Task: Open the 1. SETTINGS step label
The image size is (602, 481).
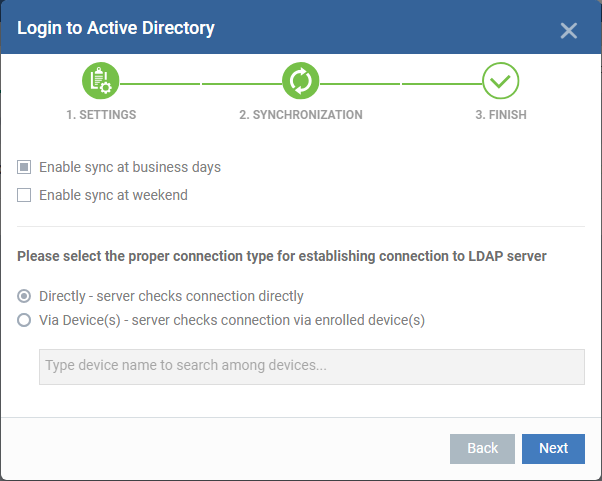Action: tap(101, 115)
